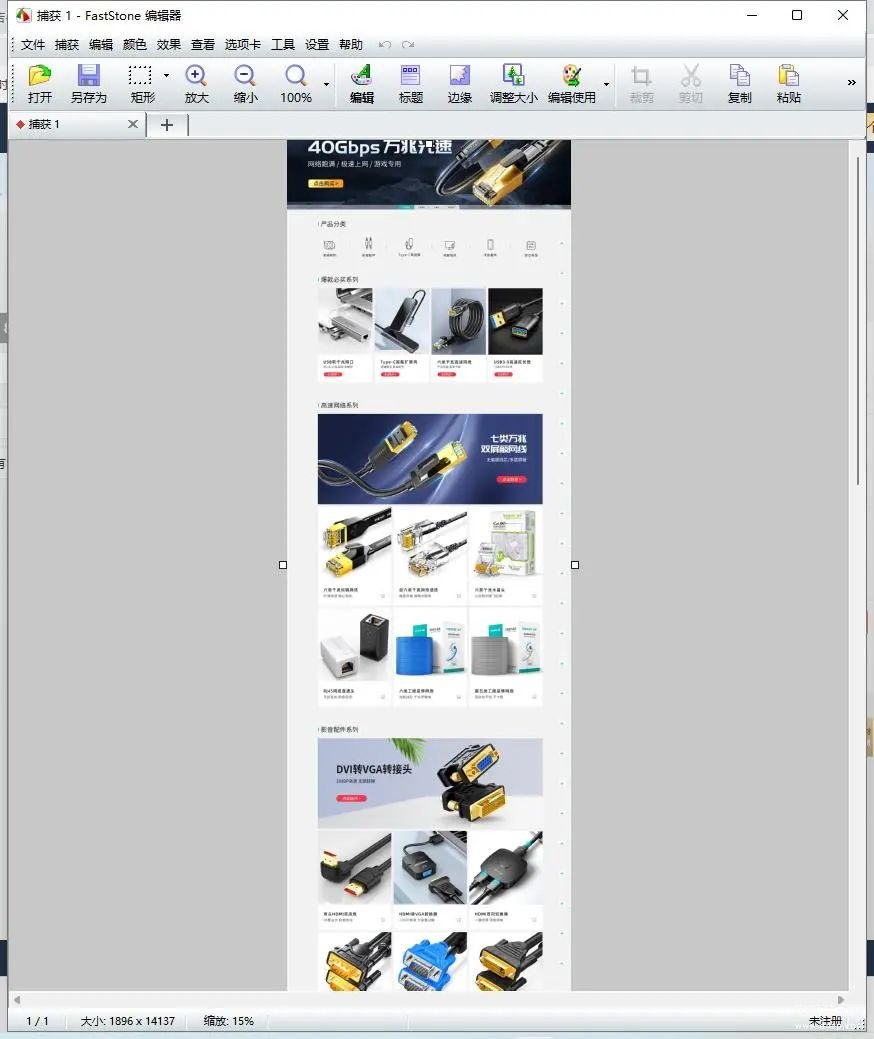Open 调整大小 resize tool

513,83
